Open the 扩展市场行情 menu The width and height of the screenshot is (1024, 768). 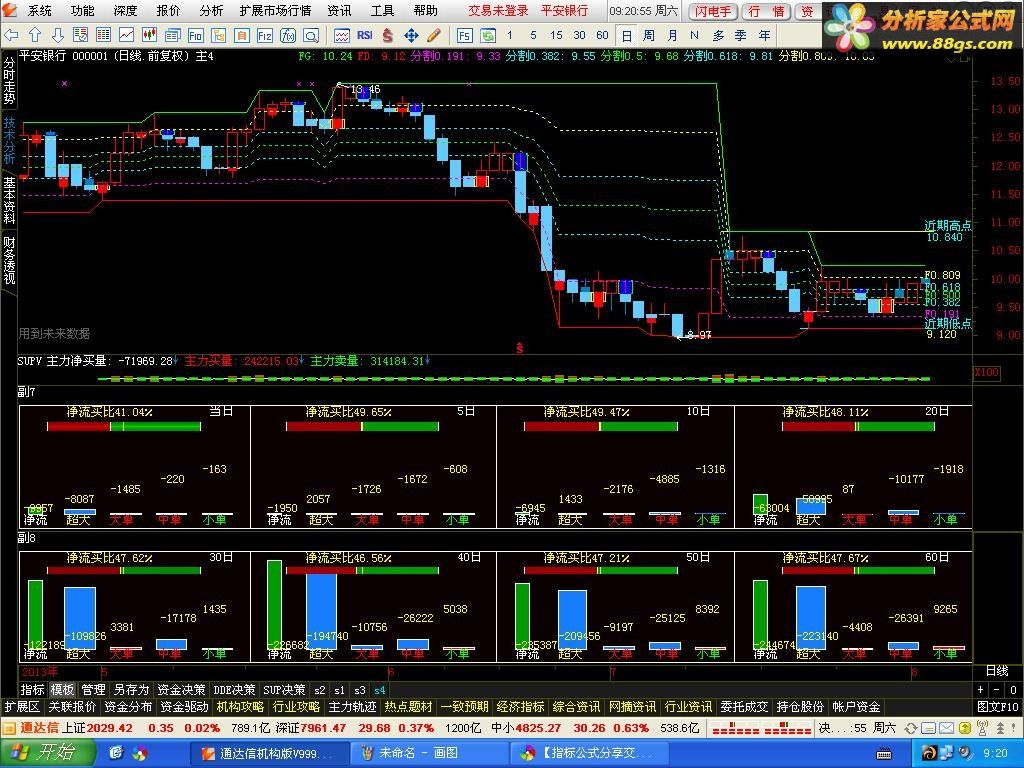click(276, 10)
